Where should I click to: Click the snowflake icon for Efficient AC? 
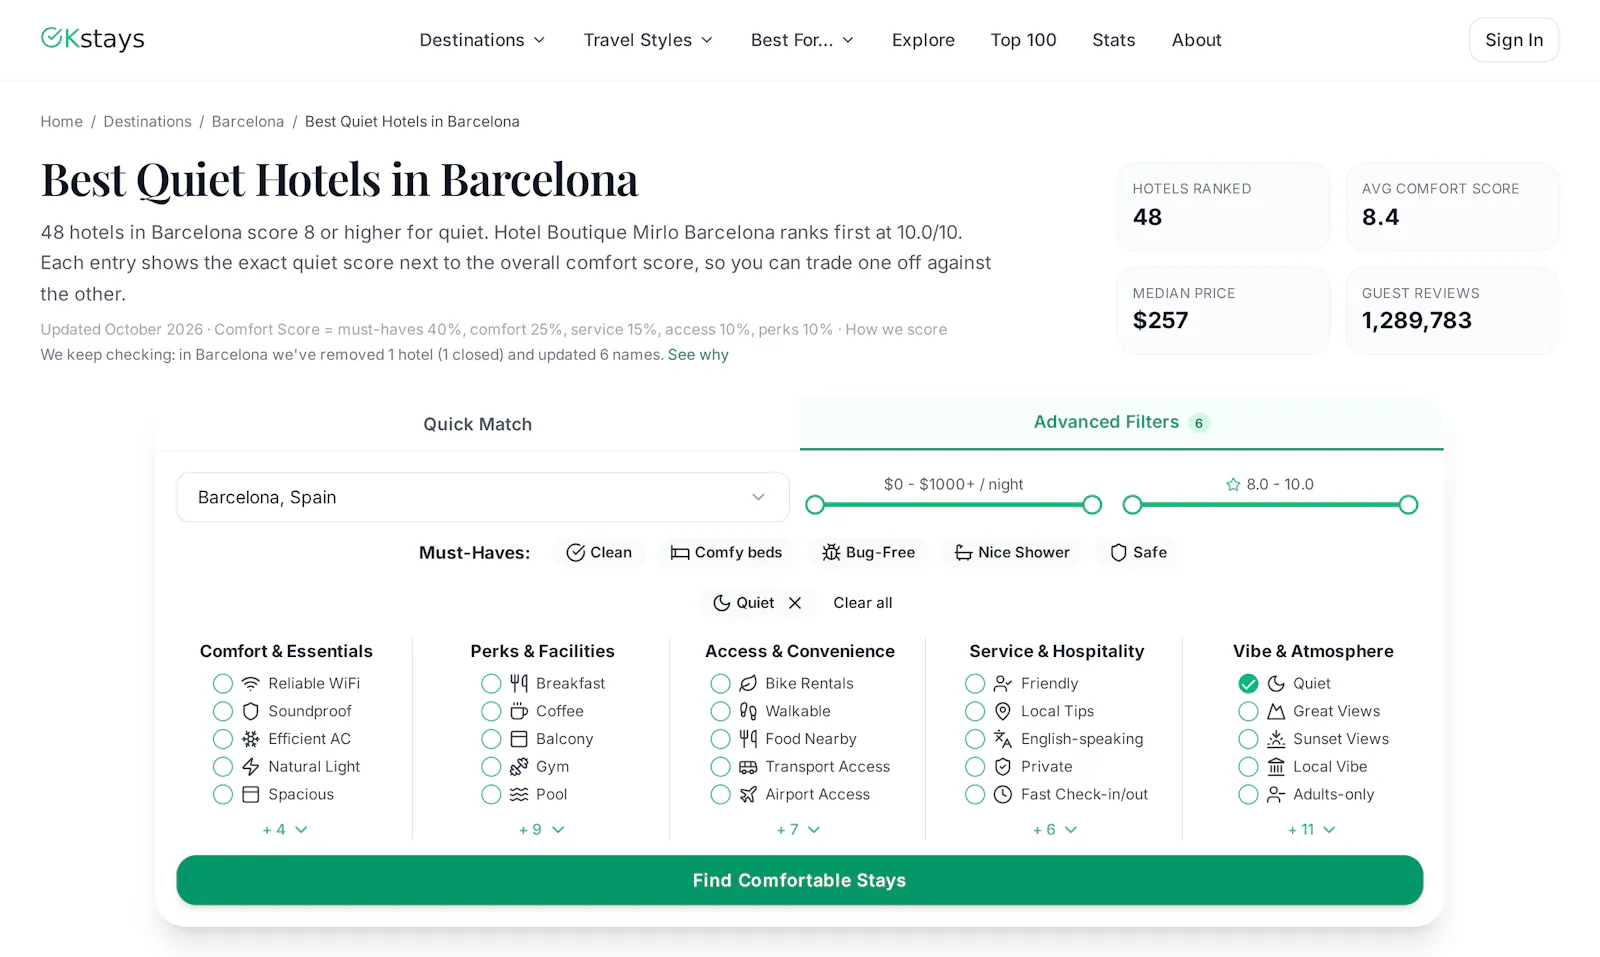click(251, 739)
